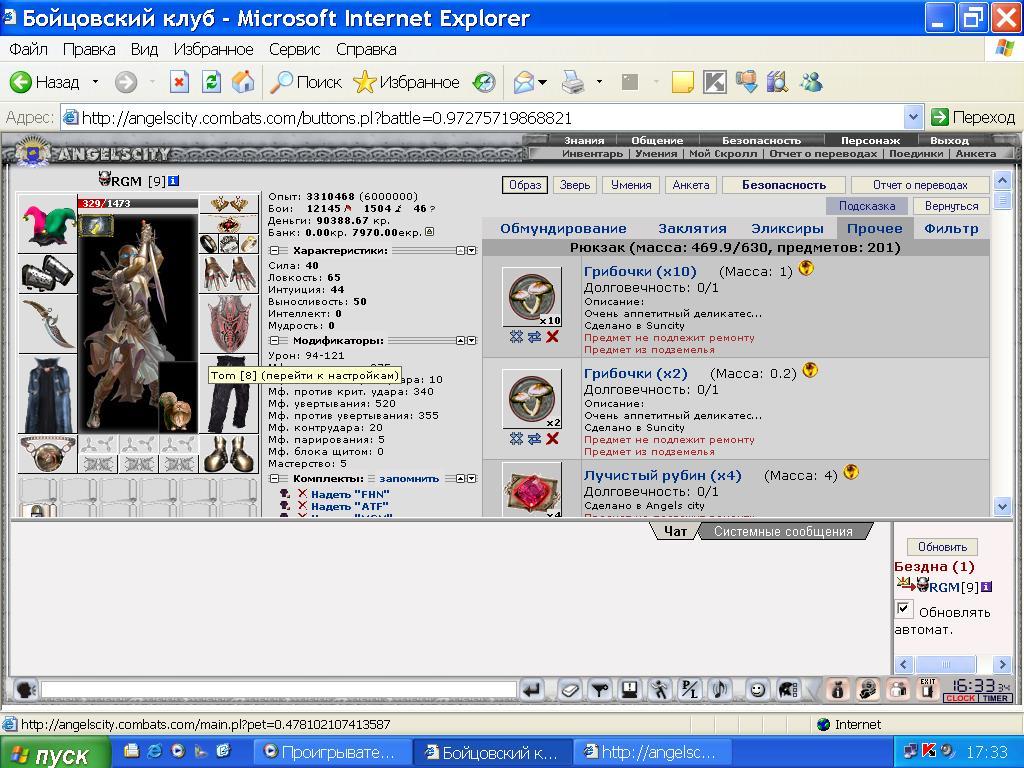Click the earrings equipment slot
The image size is (1024, 768).
pos(229,204)
